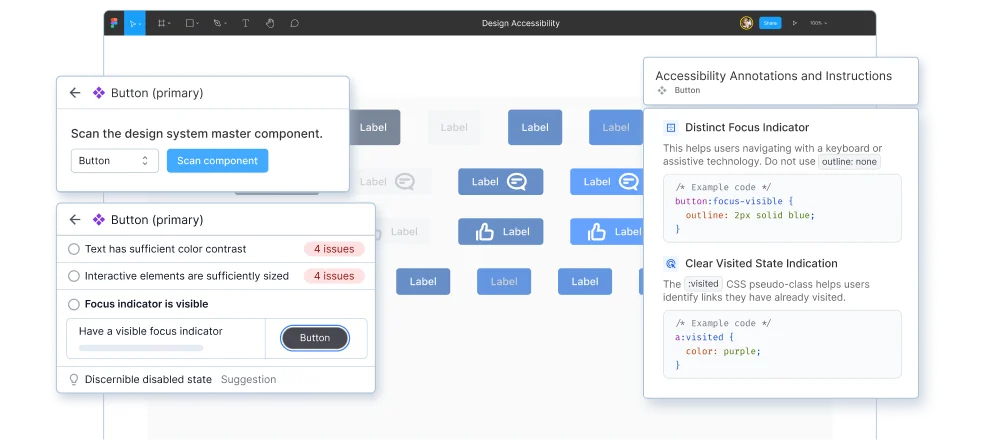Select the Hand tool
The height and width of the screenshot is (440, 1002).
pyautogui.click(x=269, y=23)
